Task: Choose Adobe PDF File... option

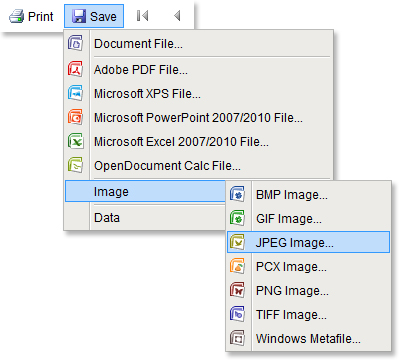Action: pyautogui.click(x=199, y=70)
